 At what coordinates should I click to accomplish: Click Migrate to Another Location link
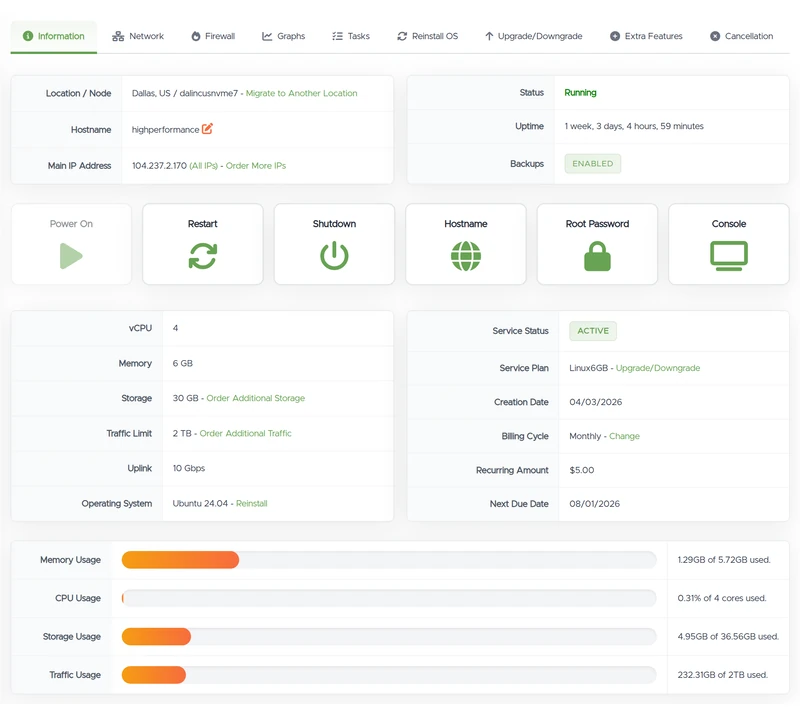[302, 93]
